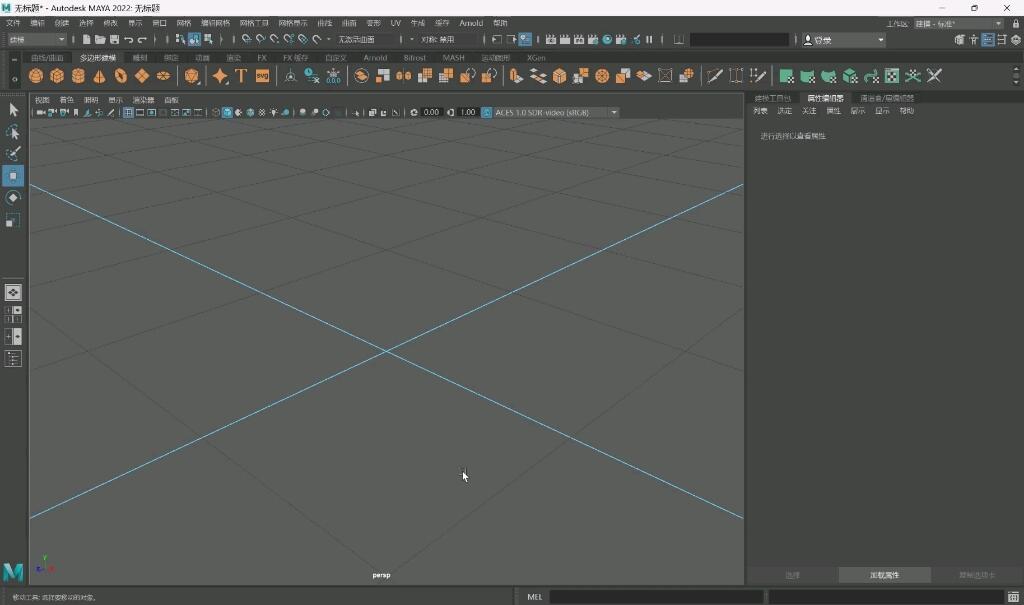This screenshot has width=1024, height=605.
Task: Click the 加载属性 (Load Attributes) button
Action: [x=884, y=575]
